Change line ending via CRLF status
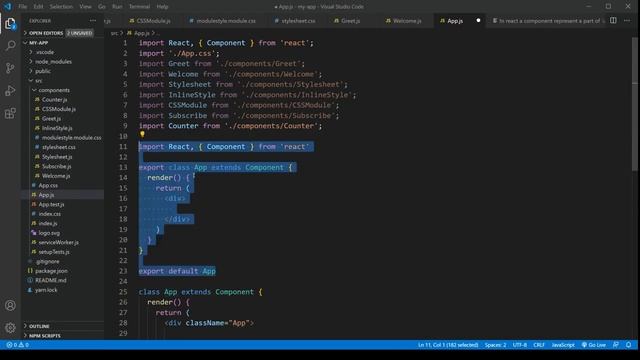Screen dimensions: 640x360 pyautogui.click(x=539, y=345)
